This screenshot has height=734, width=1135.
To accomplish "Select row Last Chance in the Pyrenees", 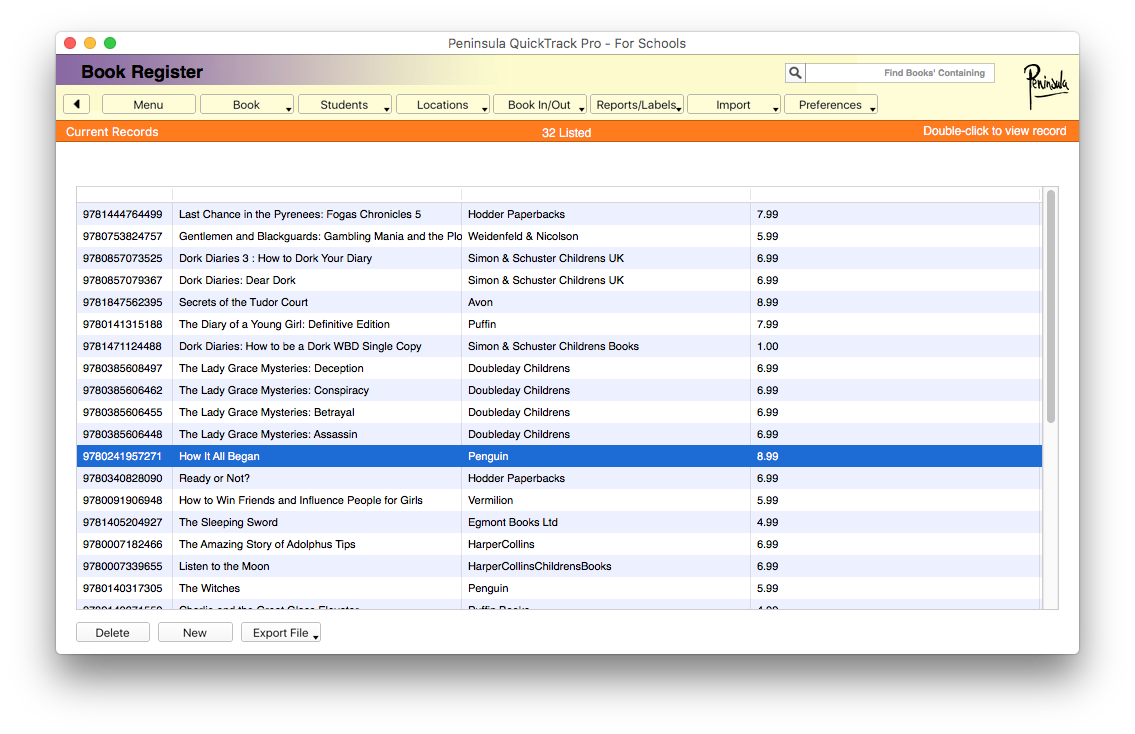I will (559, 214).
